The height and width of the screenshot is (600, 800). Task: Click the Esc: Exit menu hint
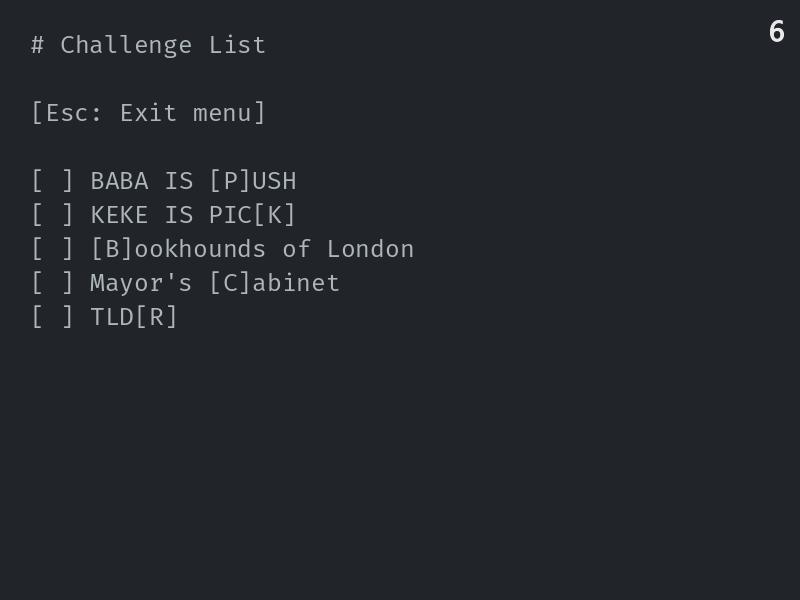click(148, 113)
